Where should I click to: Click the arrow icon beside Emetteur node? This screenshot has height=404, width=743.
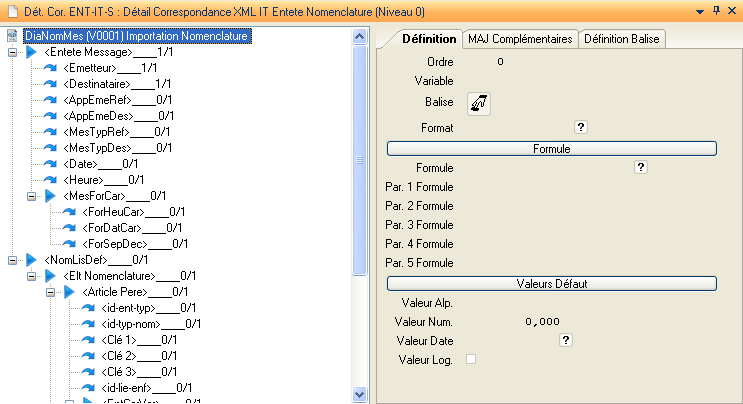(50, 67)
